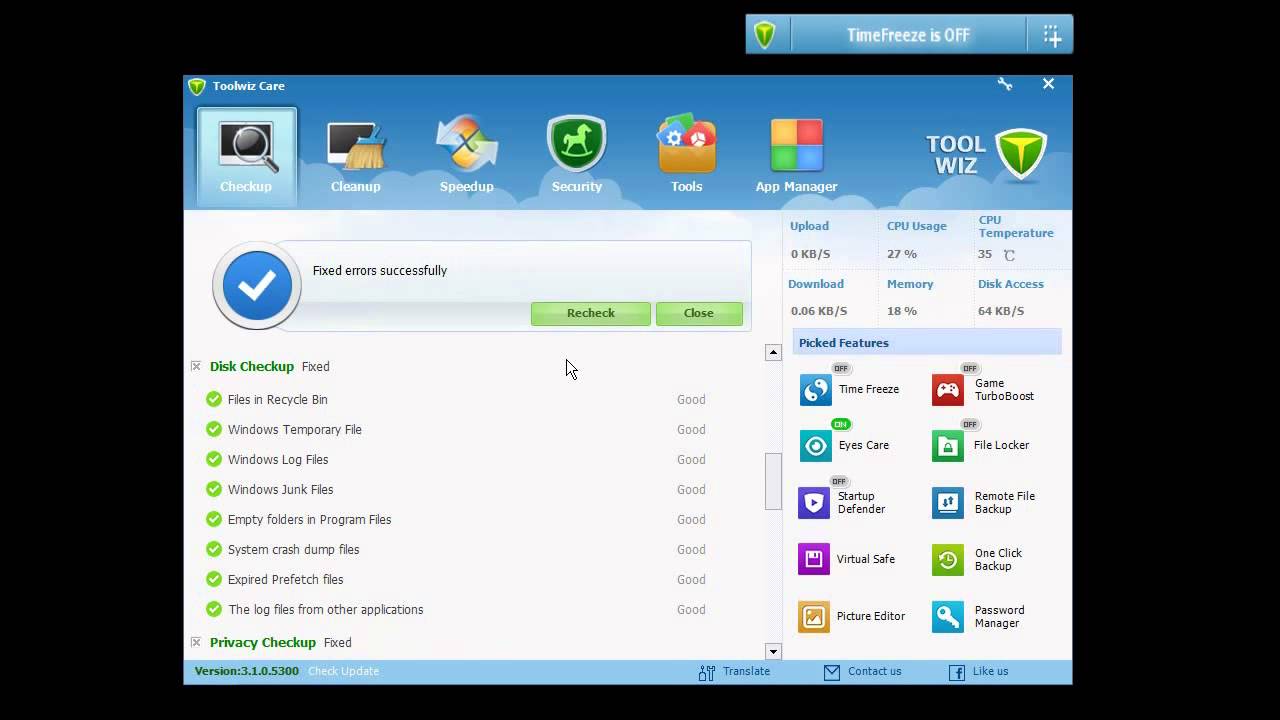Open the File Locker icon
This screenshot has height=720, width=1280.
point(948,446)
